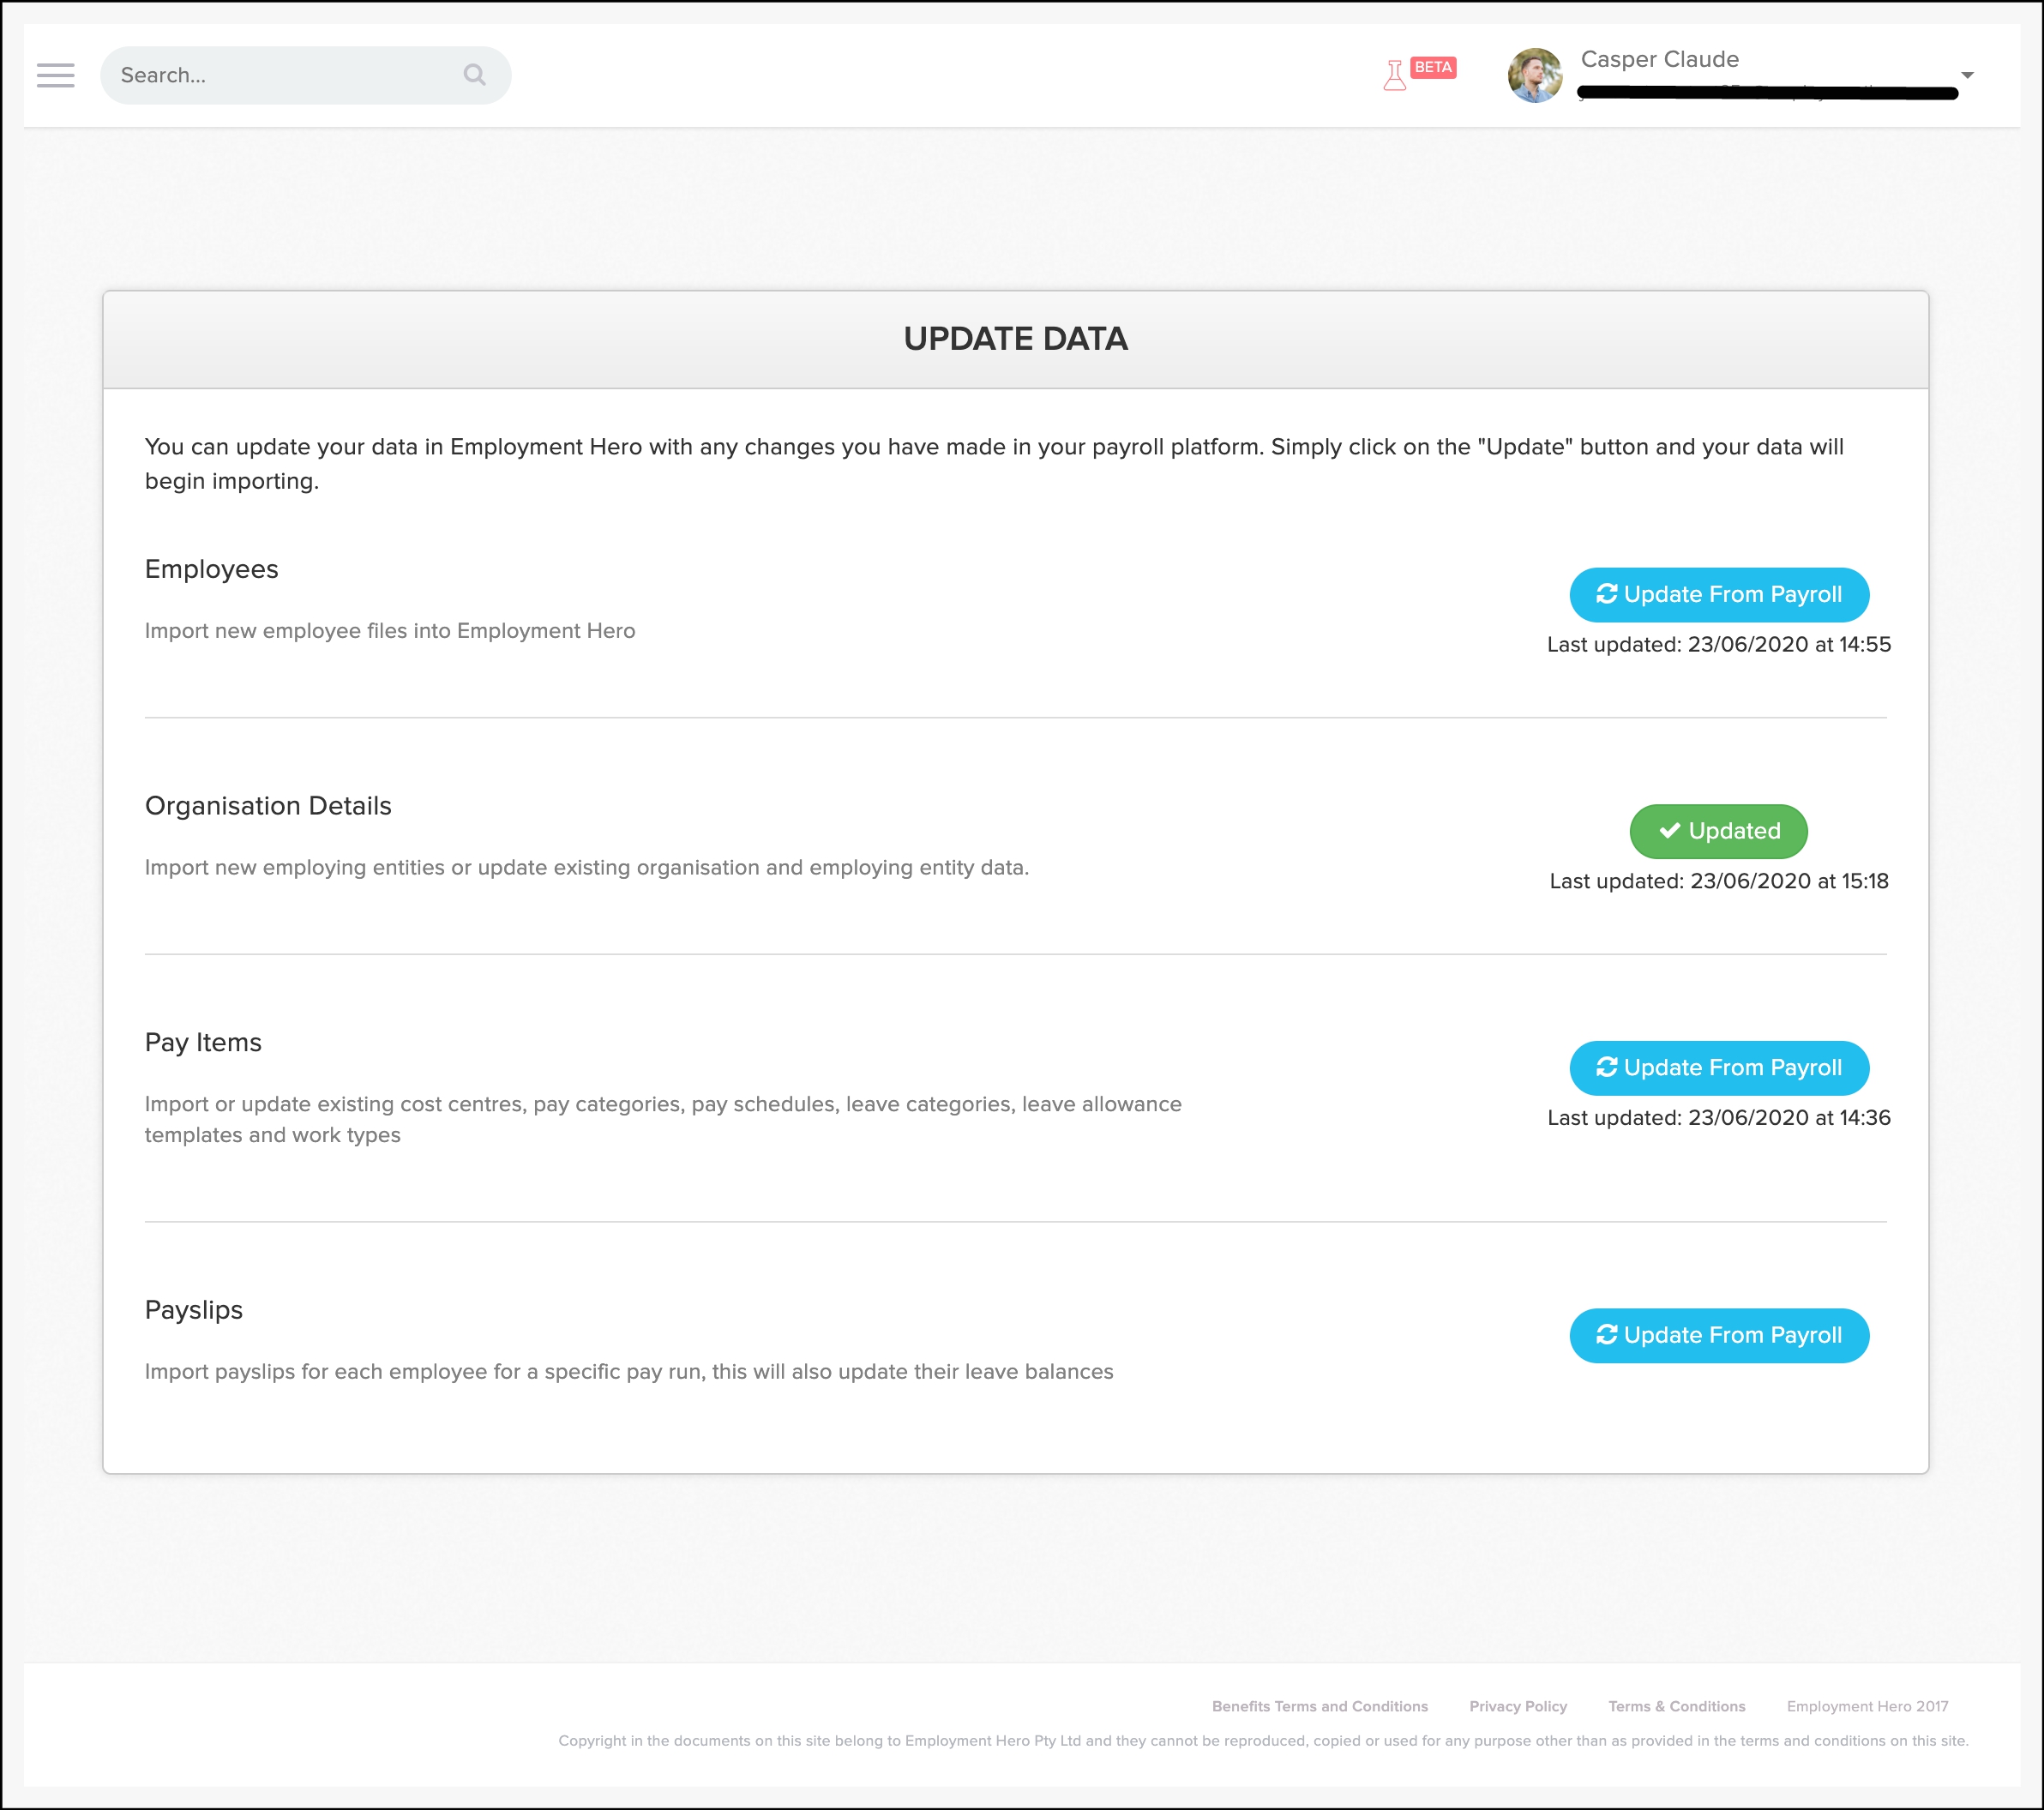Screen dimensions: 2044x1810
Task: Open the Terms & Conditions footer link
Action: point(1676,1706)
